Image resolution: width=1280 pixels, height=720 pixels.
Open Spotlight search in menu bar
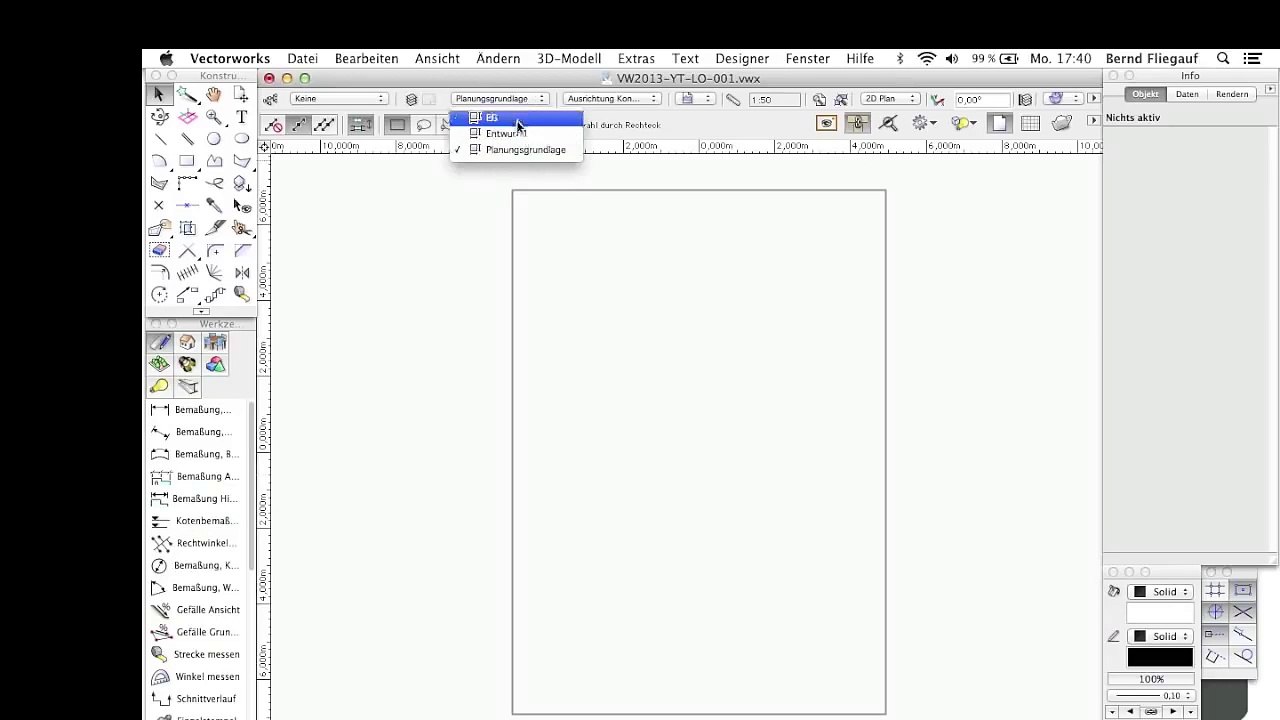click(1223, 59)
